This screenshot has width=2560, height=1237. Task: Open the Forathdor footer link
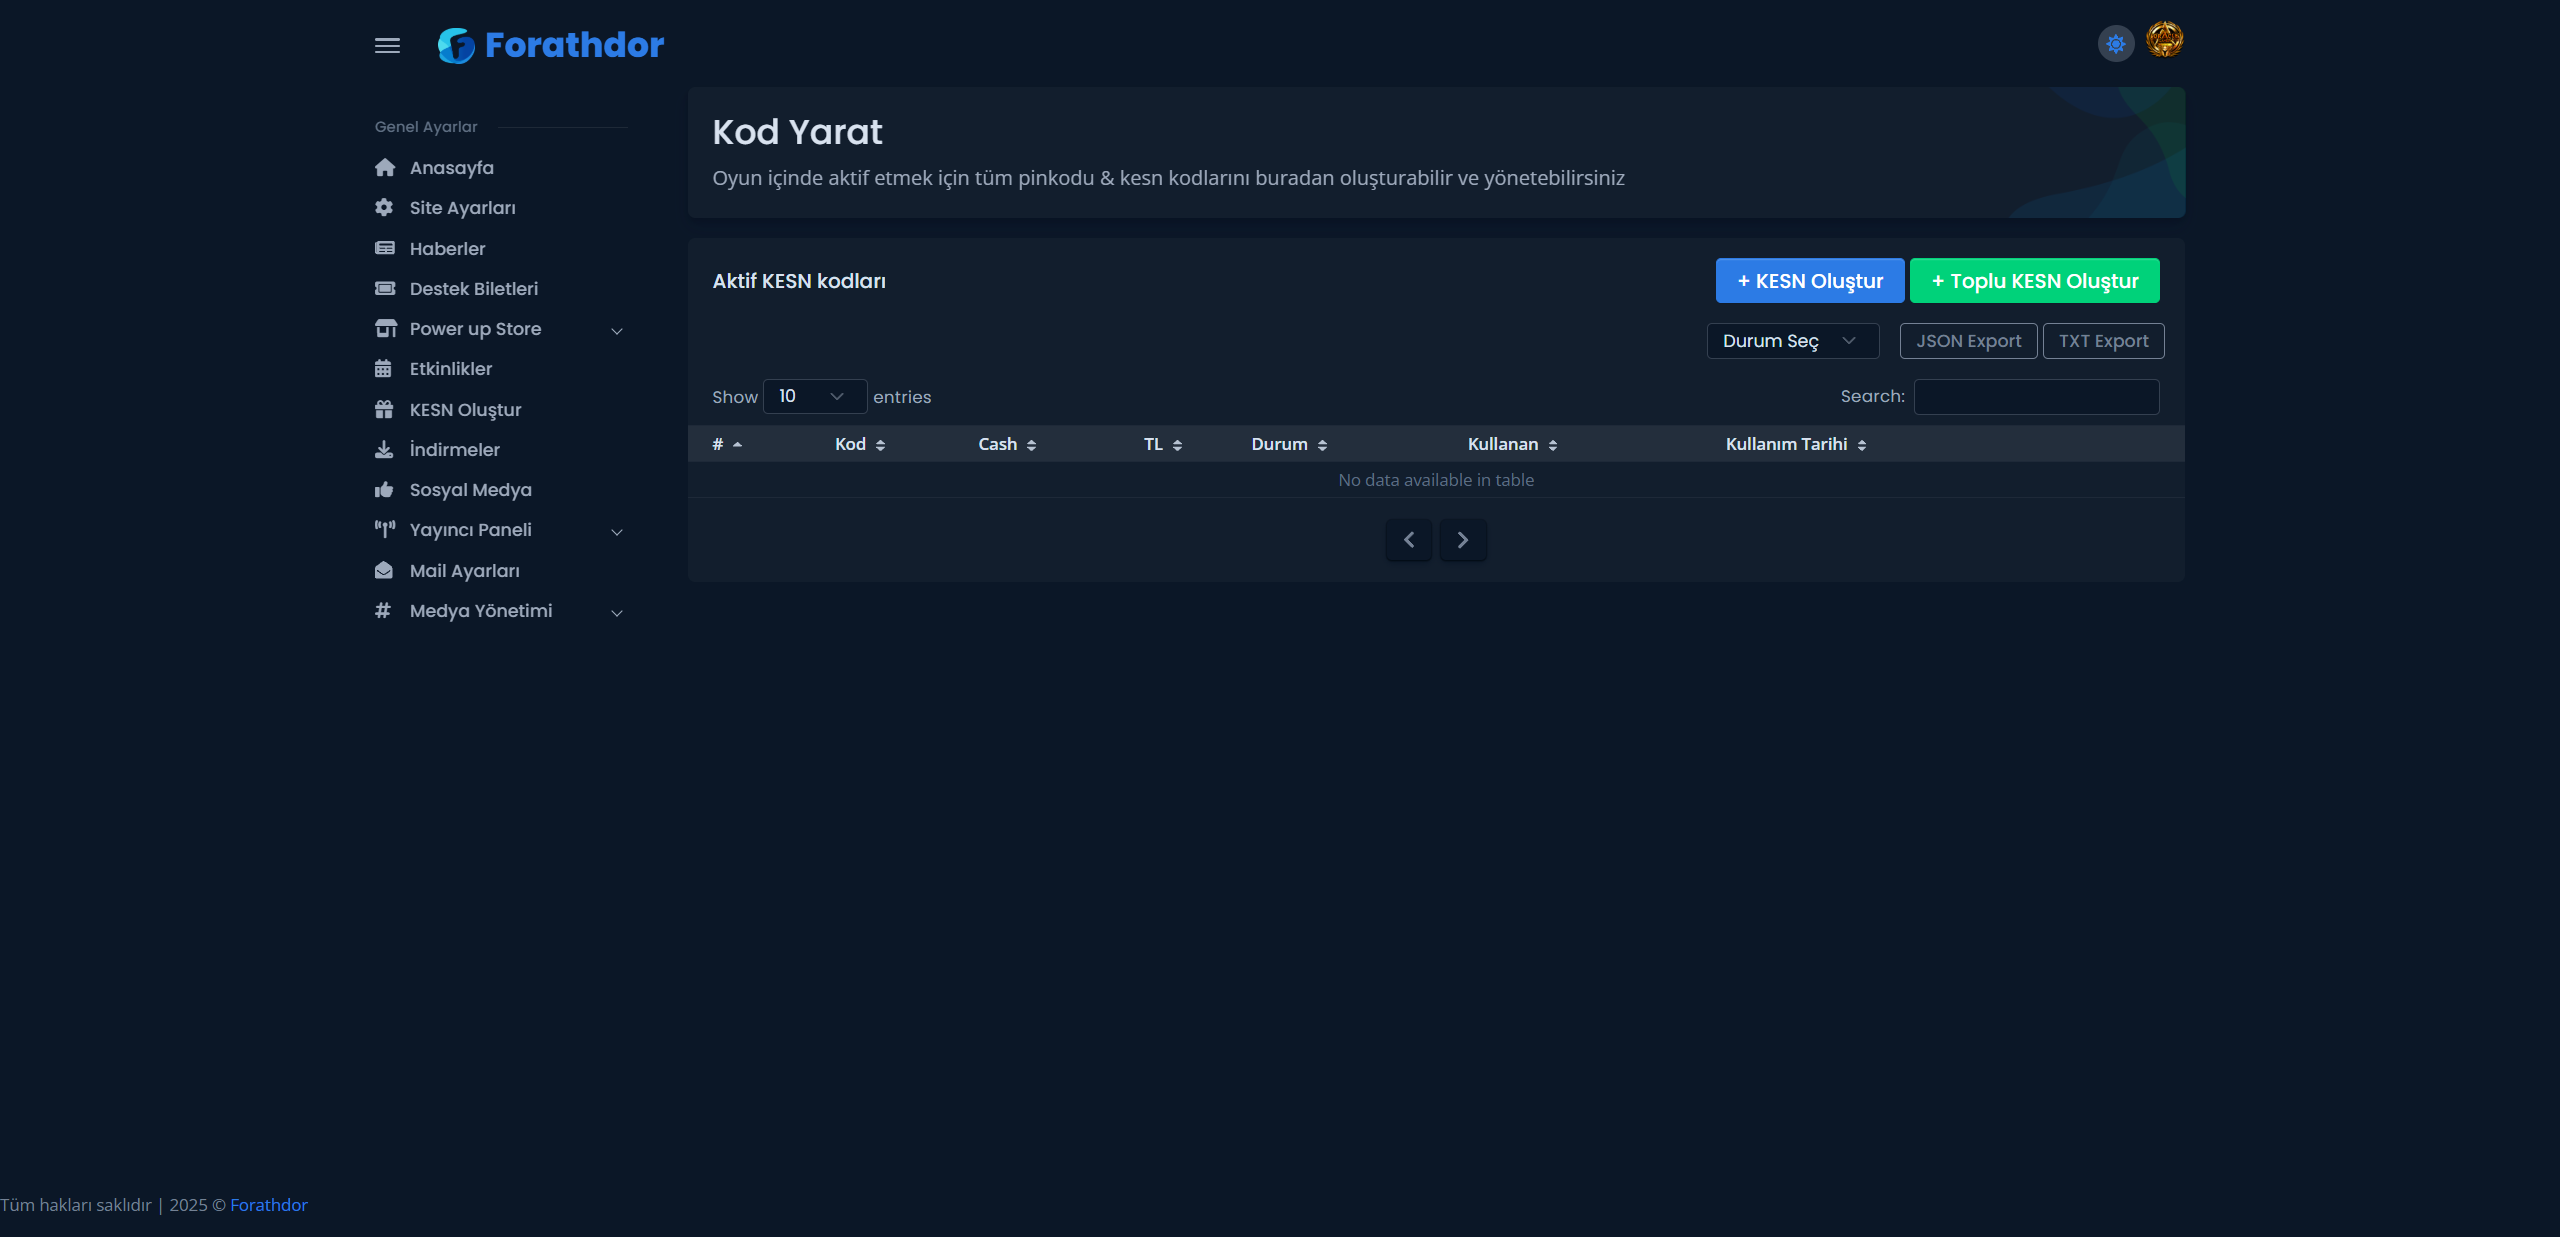269,1205
